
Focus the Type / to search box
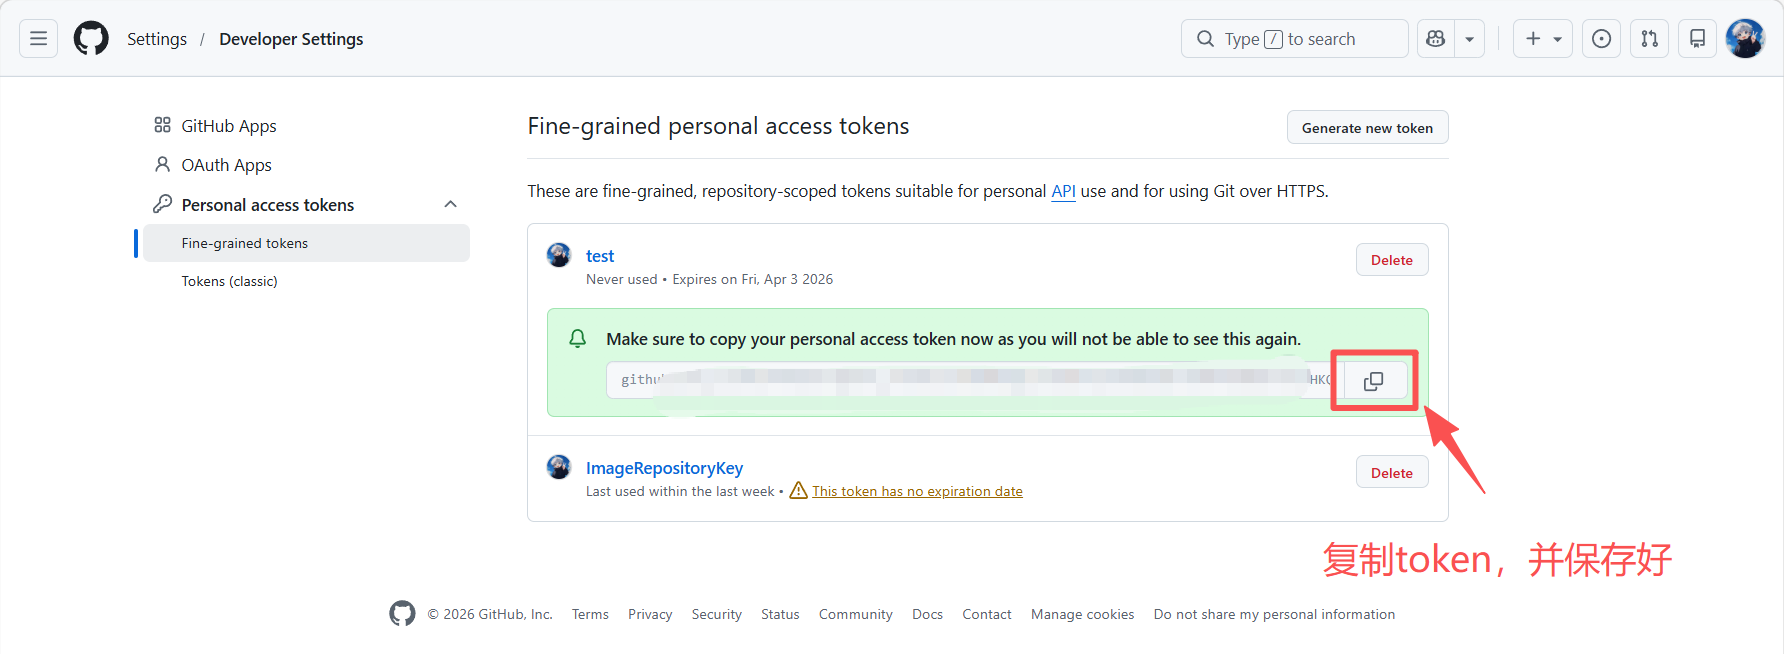(1294, 39)
